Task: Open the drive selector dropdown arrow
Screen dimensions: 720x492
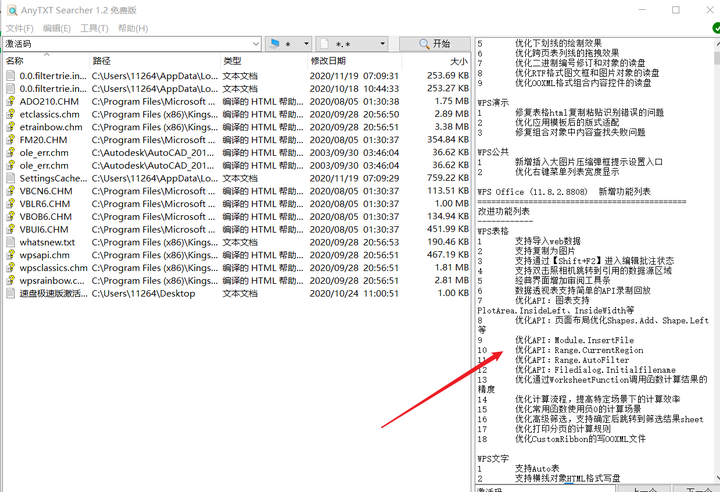Action: tap(306, 44)
